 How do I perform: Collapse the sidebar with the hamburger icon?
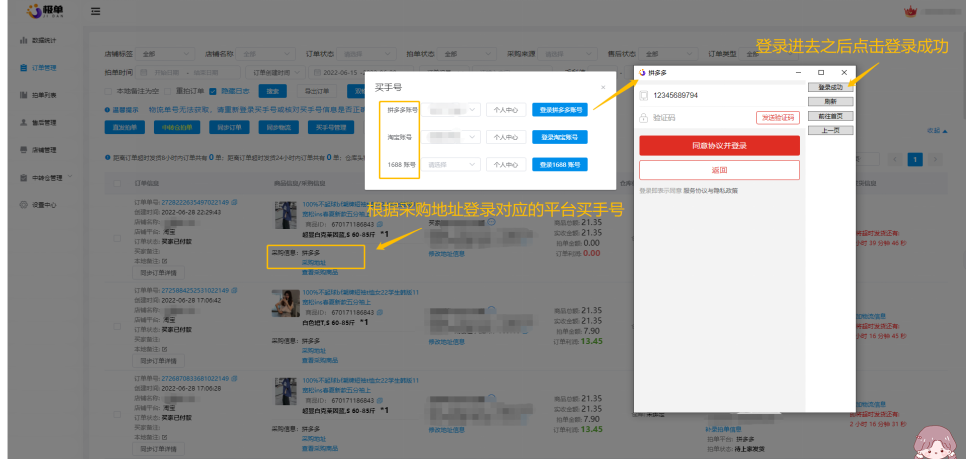pos(95,11)
